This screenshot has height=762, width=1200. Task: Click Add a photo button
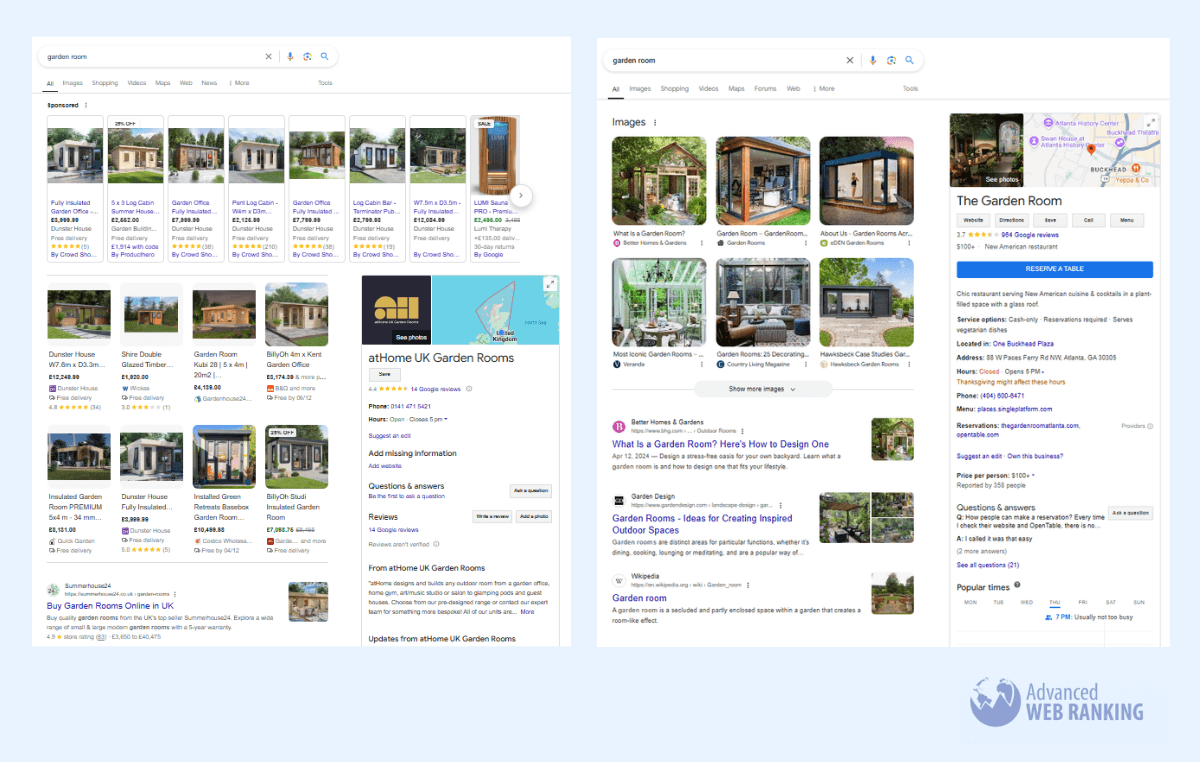click(534, 516)
